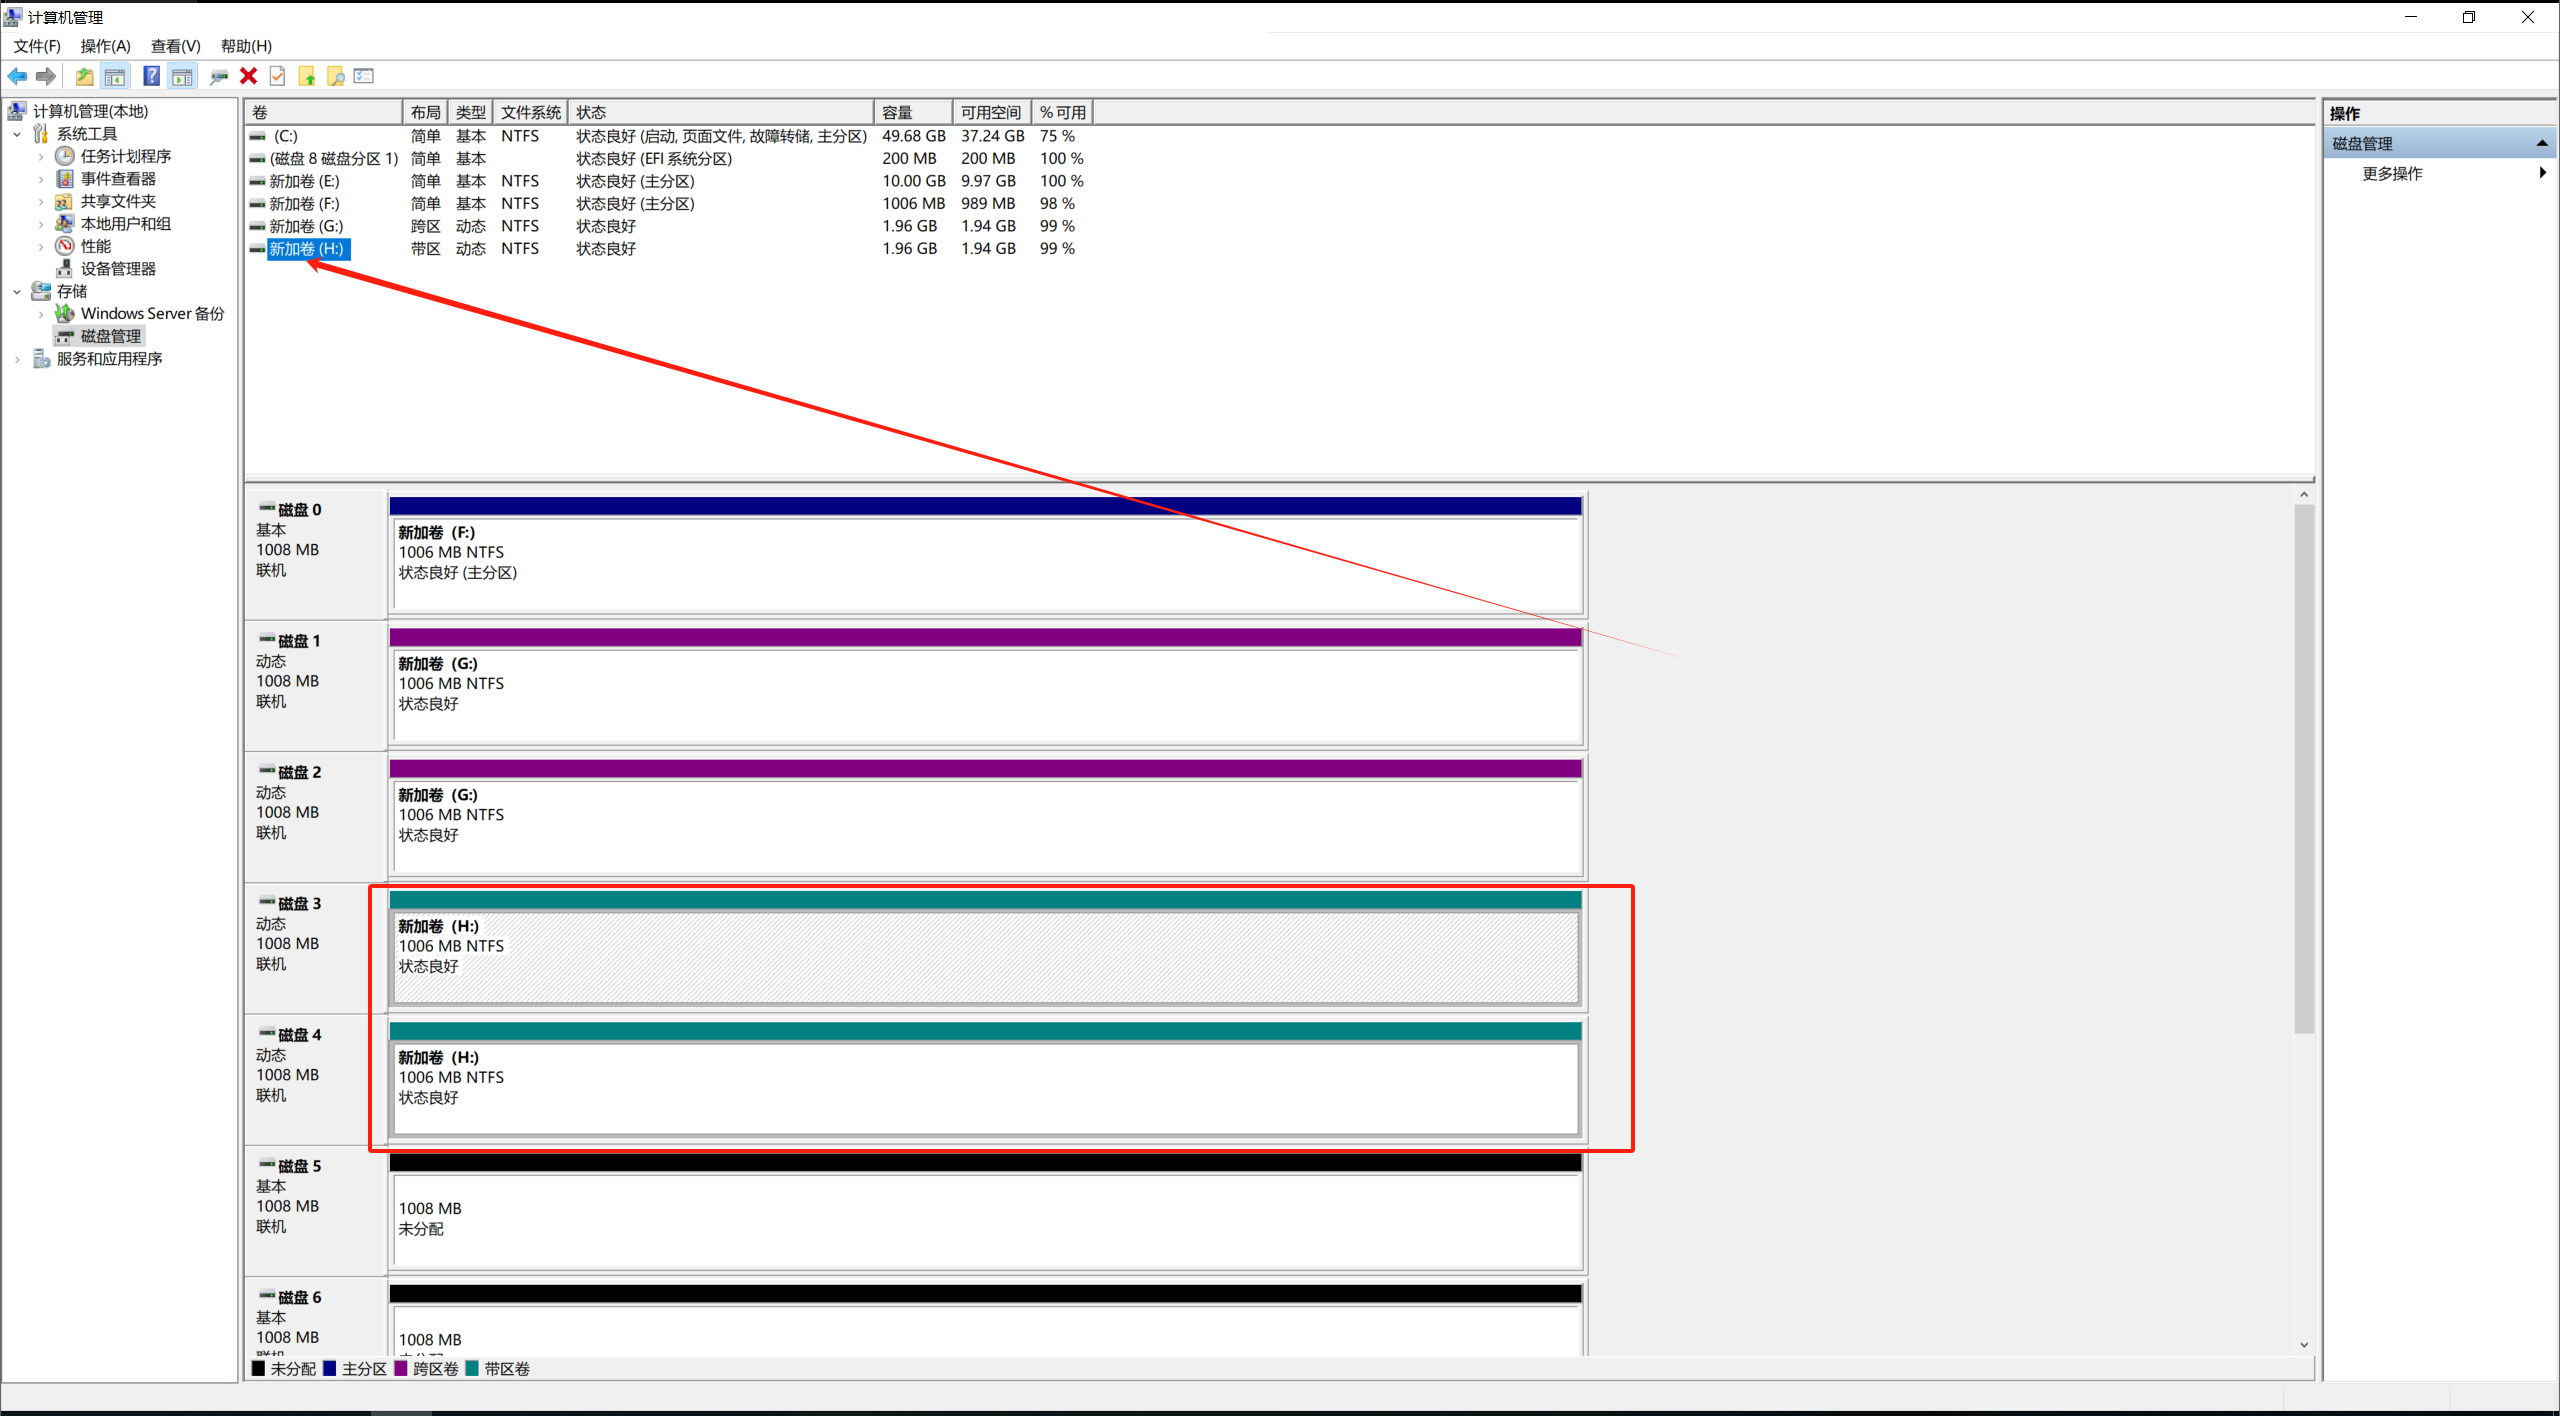Image resolution: width=2560 pixels, height=1416 pixels.
Task: Click the teal 带区卷 legend swatch
Action: pyautogui.click(x=472, y=1368)
